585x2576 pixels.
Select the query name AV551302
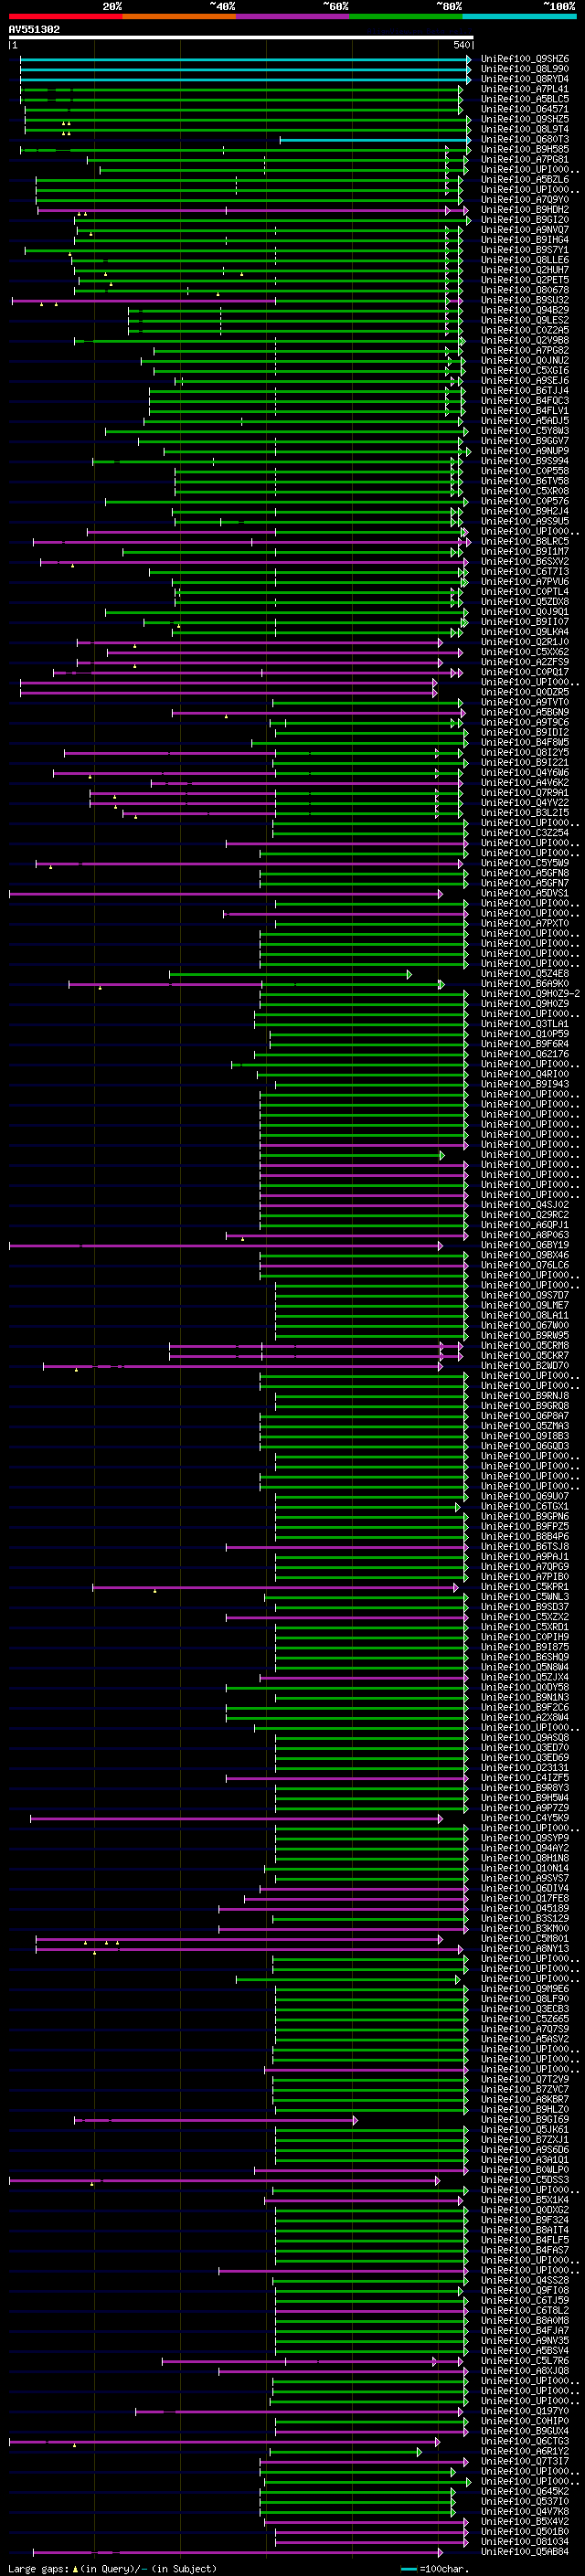(34, 29)
